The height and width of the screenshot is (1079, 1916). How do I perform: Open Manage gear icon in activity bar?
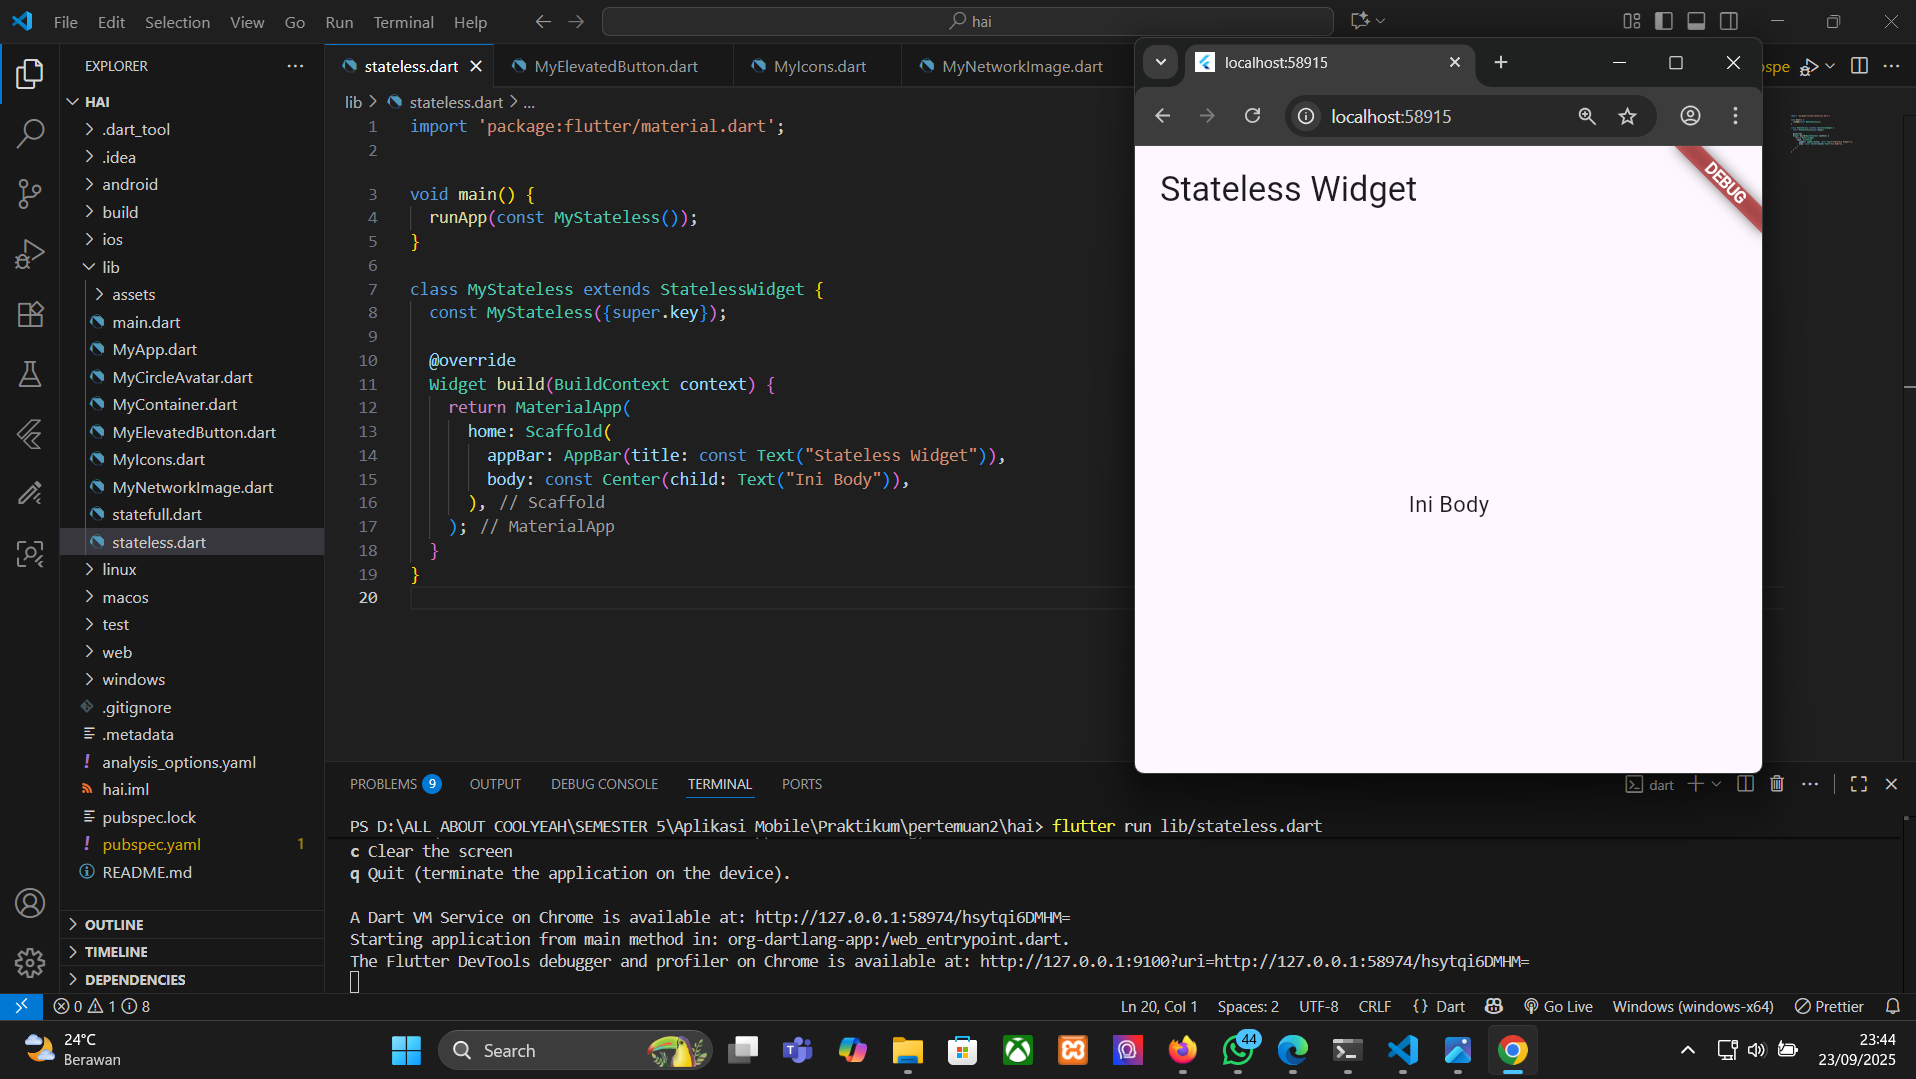point(30,962)
